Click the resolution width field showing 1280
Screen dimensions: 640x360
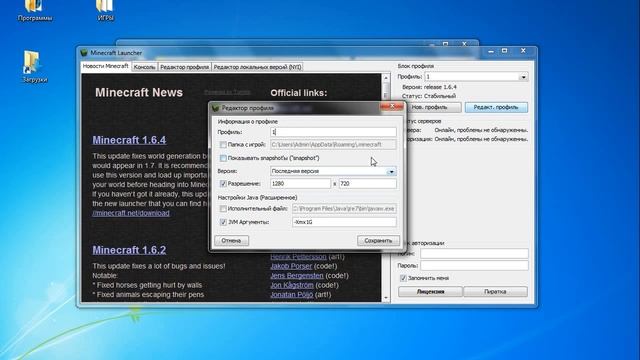[x=300, y=184]
